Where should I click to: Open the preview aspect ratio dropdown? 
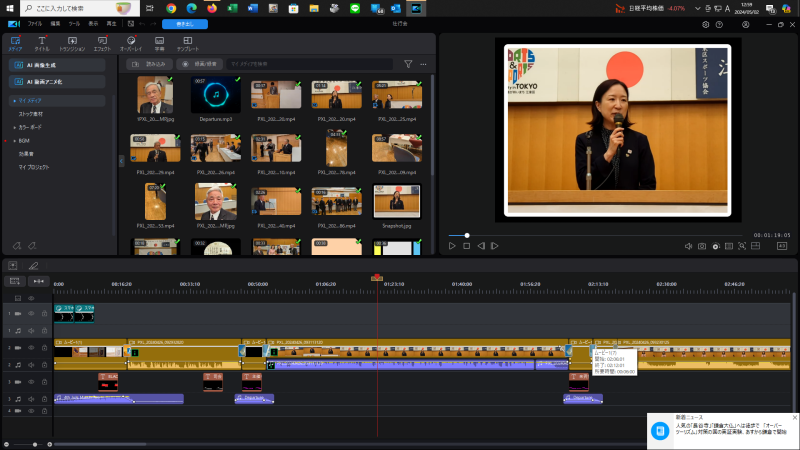point(782,246)
